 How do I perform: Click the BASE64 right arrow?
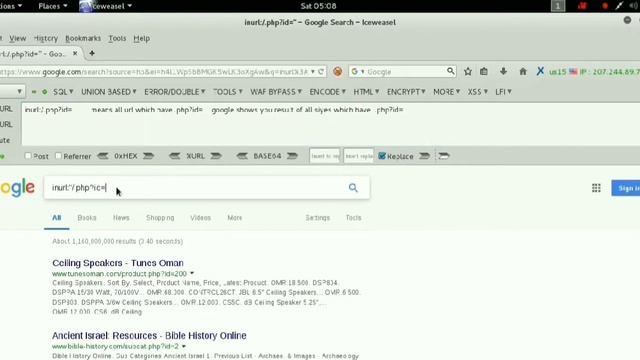292,156
